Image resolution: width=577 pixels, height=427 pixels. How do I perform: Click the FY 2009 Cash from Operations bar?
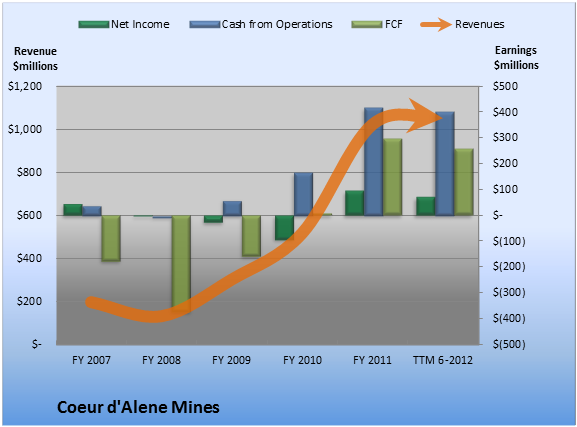[232, 208]
